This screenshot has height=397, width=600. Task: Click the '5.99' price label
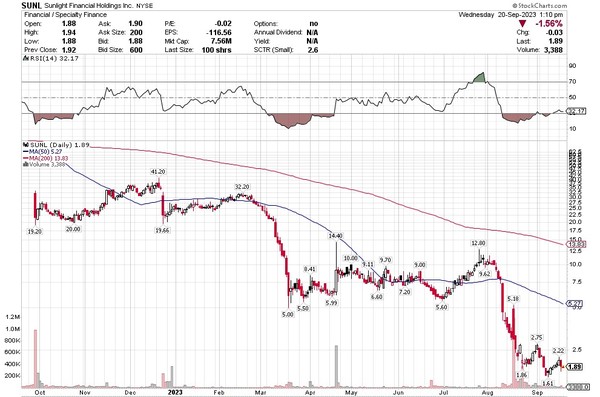[x=331, y=303]
